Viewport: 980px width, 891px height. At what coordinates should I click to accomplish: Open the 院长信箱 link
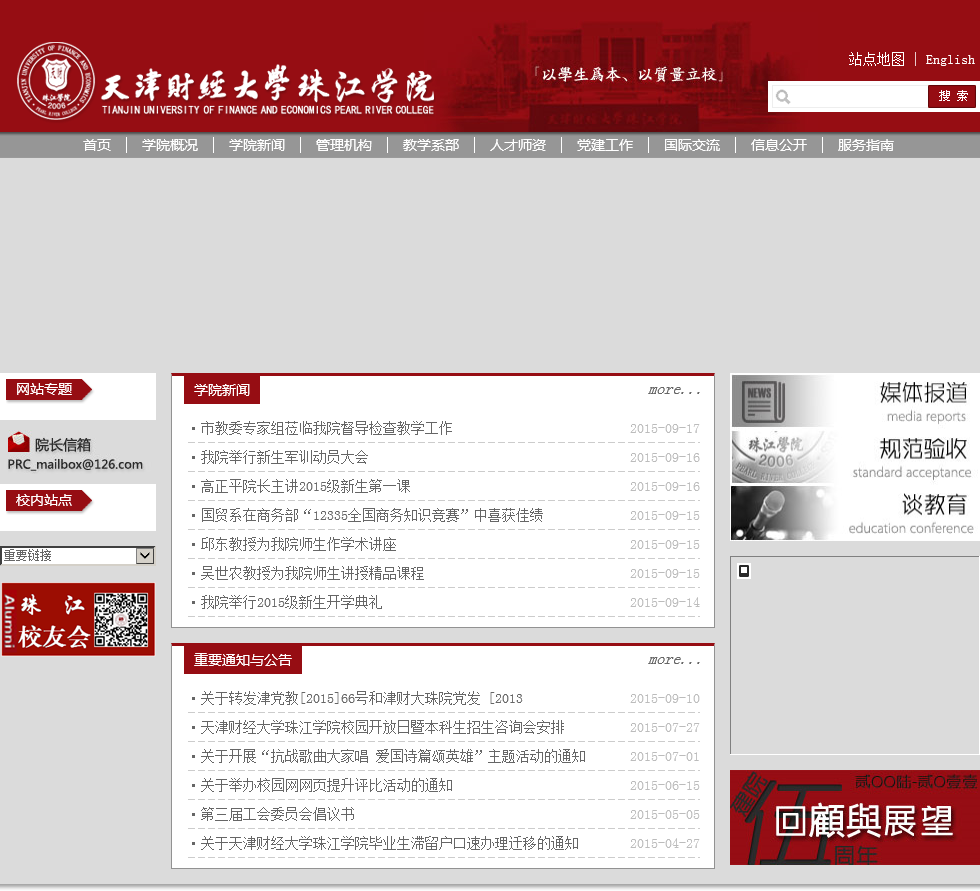click(x=62, y=445)
